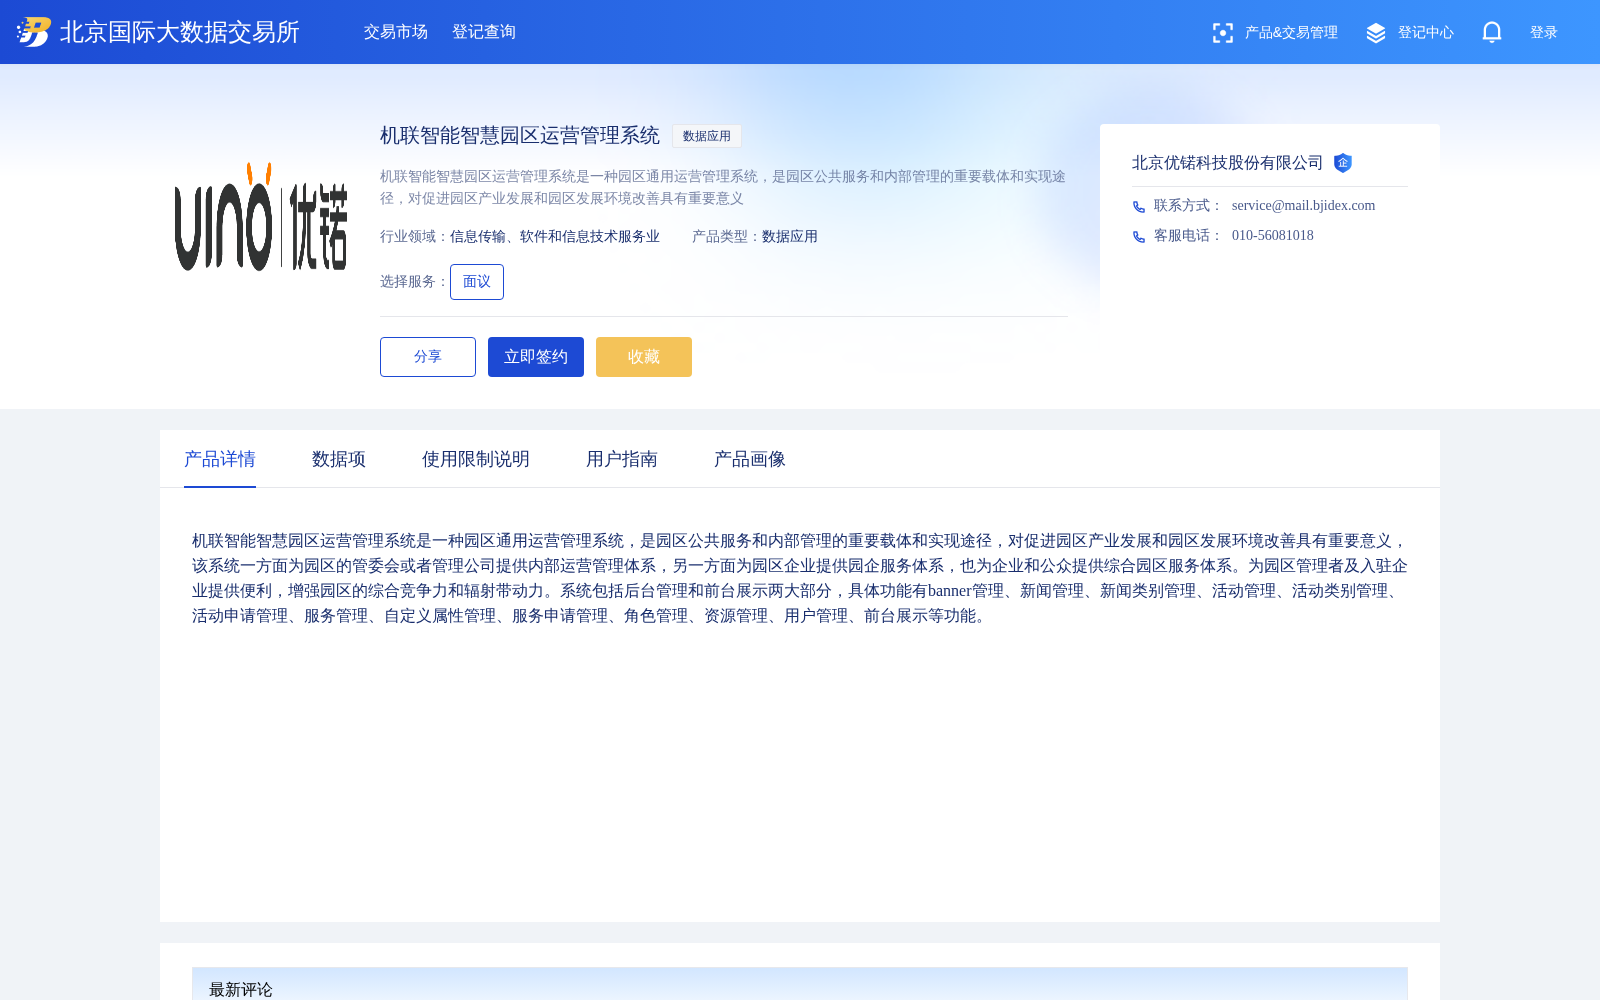This screenshot has width=1600, height=1000.
Task: Click the phone icon beside 客服电话
Action: point(1139,237)
